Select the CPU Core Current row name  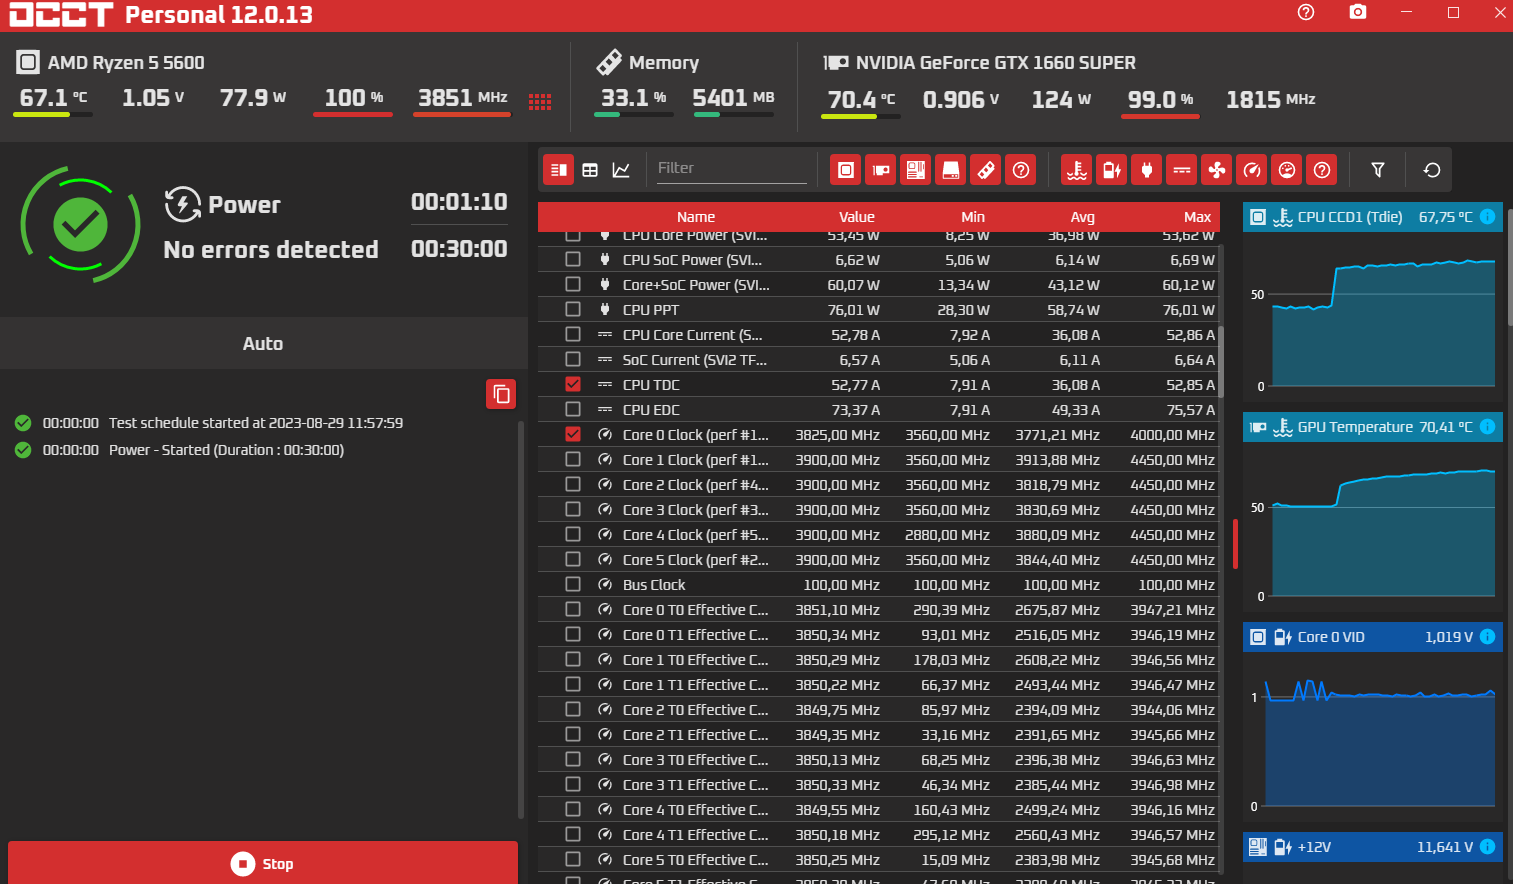coord(692,335)
